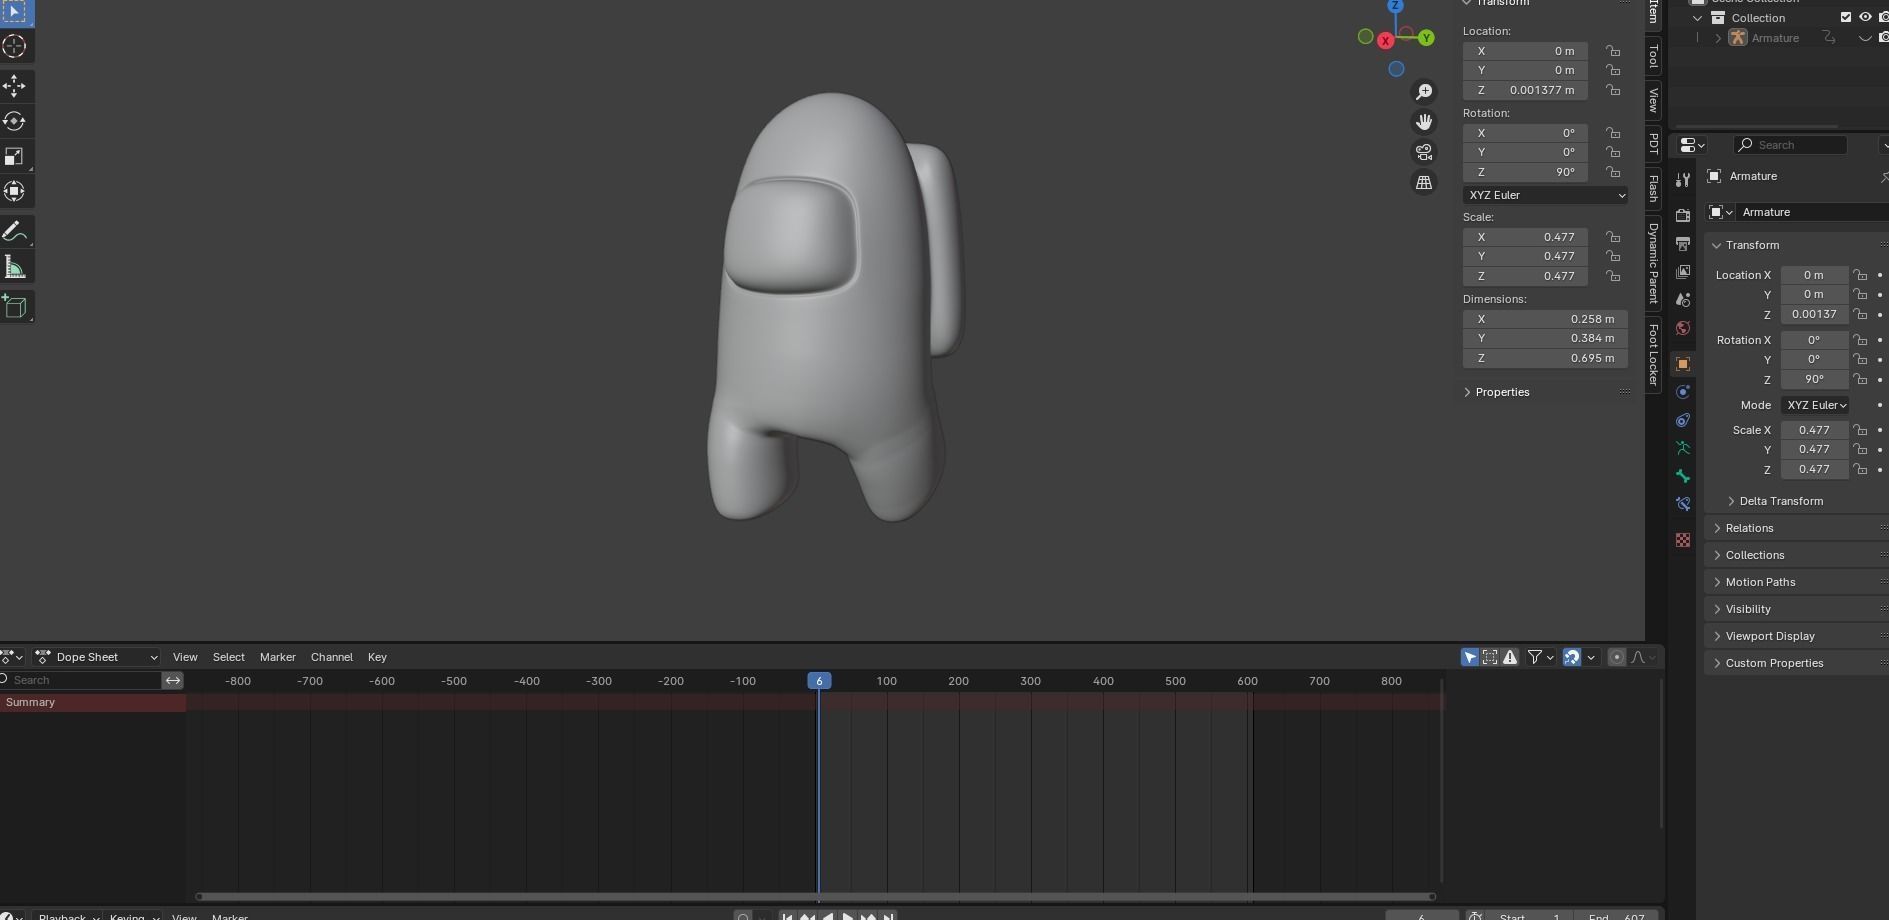Toggle lock for Location X in sidebar
Image resolution: width=1889 pixels, height=920 pixels.
pyautogui.click(x=1613, y=51)
